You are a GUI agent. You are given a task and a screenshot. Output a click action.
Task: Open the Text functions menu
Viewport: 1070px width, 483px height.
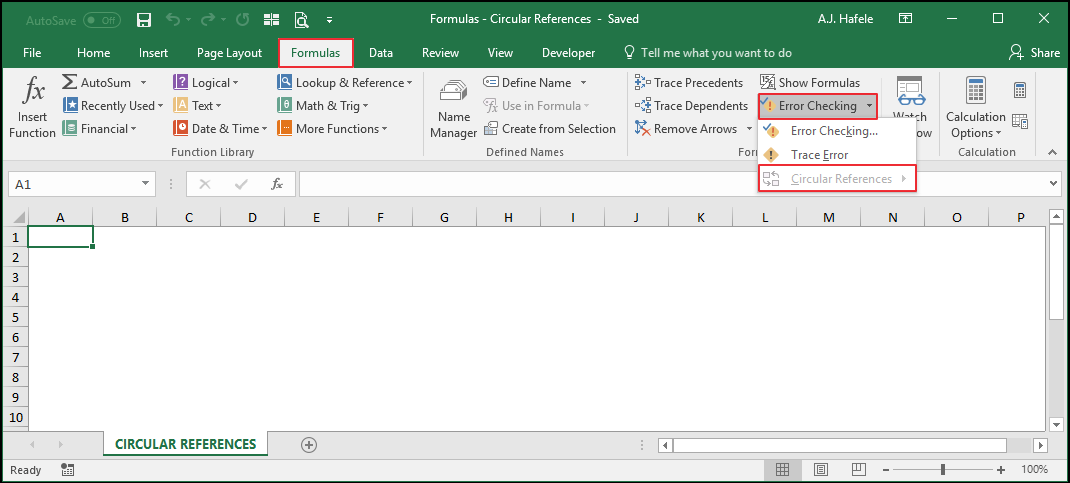pos(197,106)
